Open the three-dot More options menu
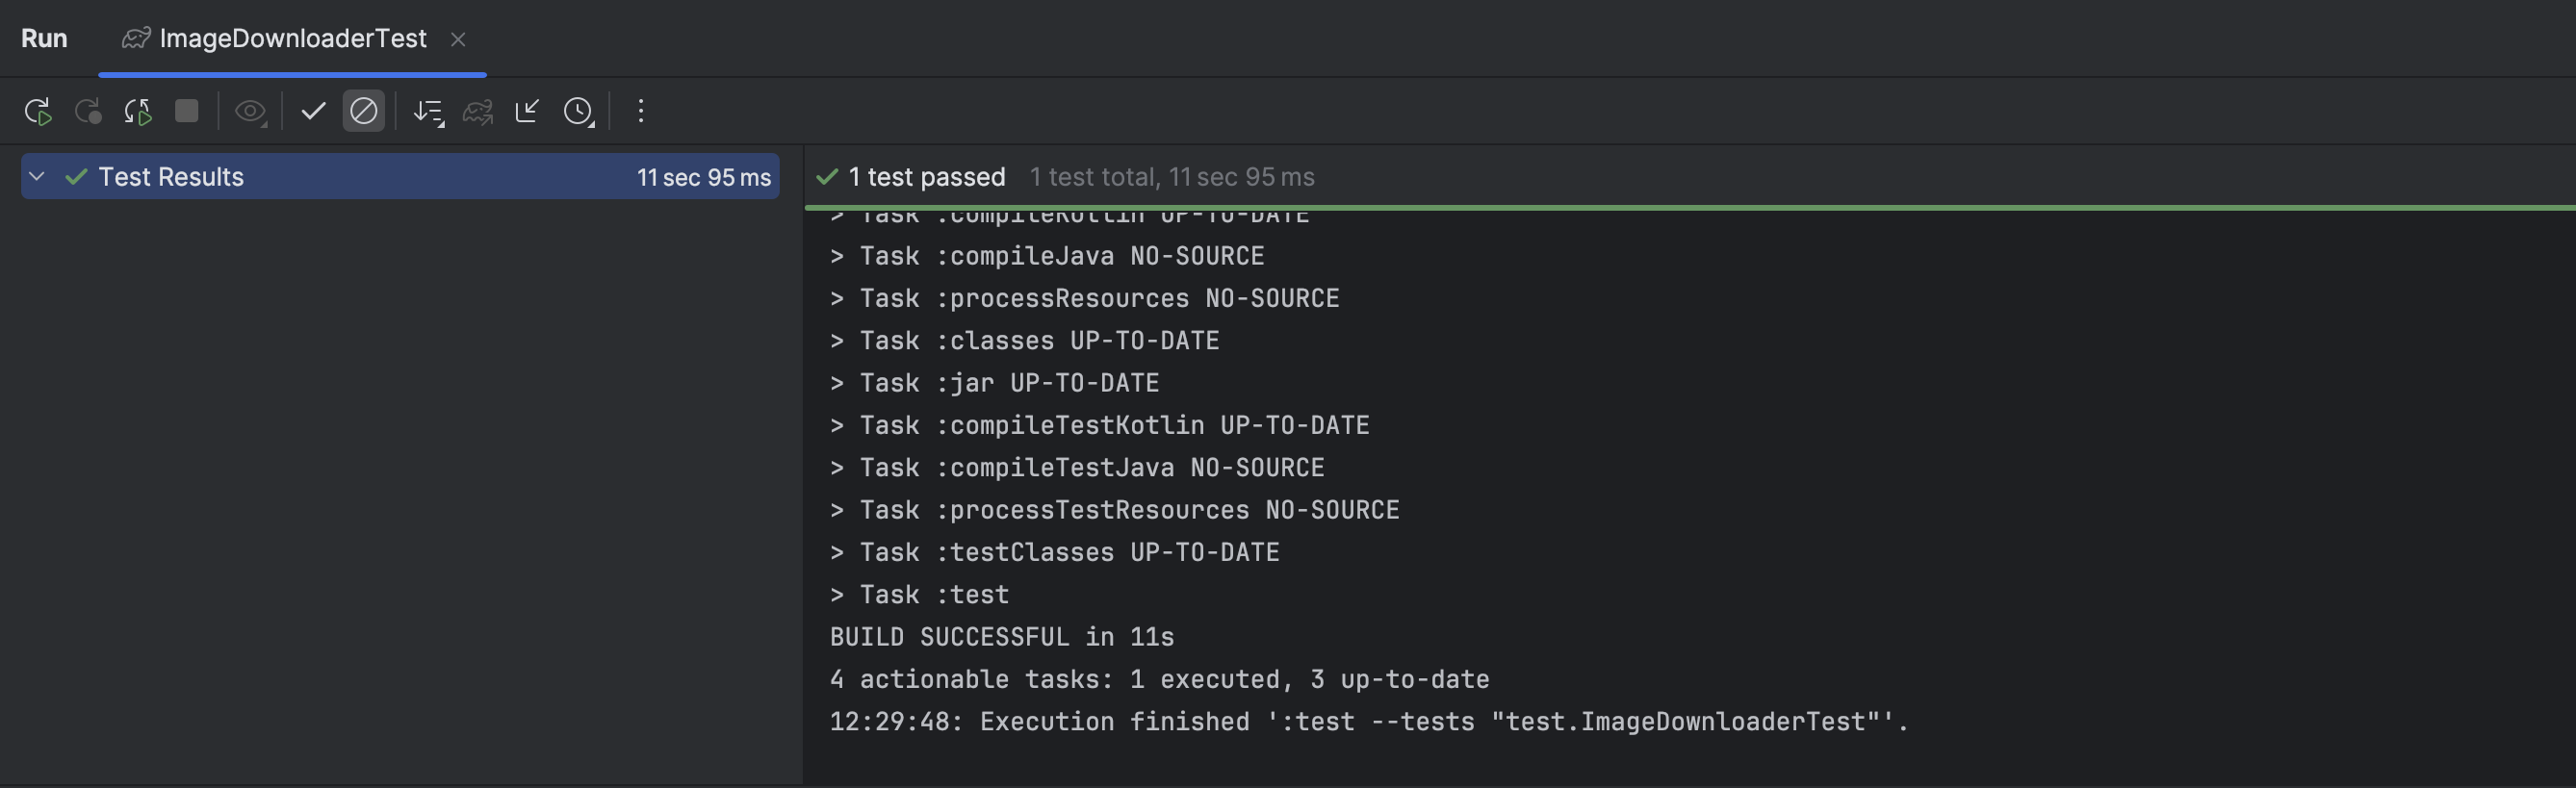 [x=641, y=110]
